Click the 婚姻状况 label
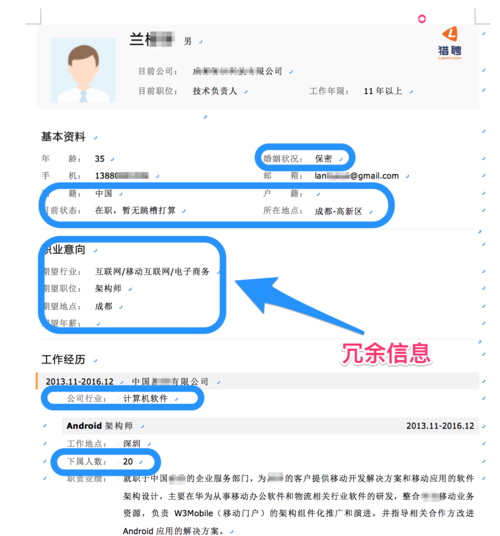Viewport: 500px width, 536px height. 283,159
